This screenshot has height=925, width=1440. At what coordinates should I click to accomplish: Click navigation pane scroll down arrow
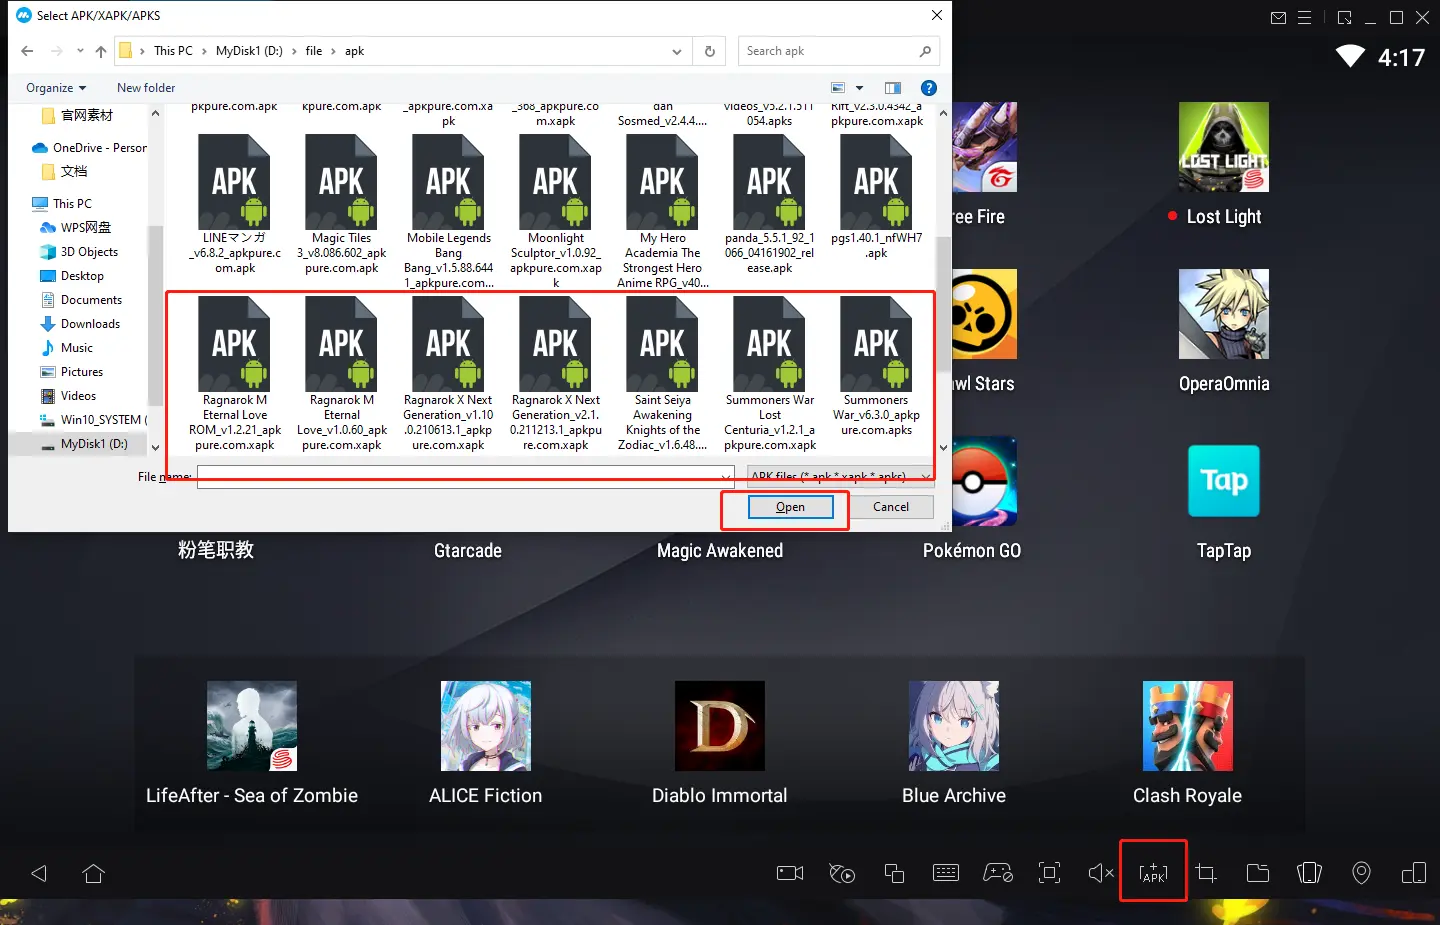click(155, 448)
